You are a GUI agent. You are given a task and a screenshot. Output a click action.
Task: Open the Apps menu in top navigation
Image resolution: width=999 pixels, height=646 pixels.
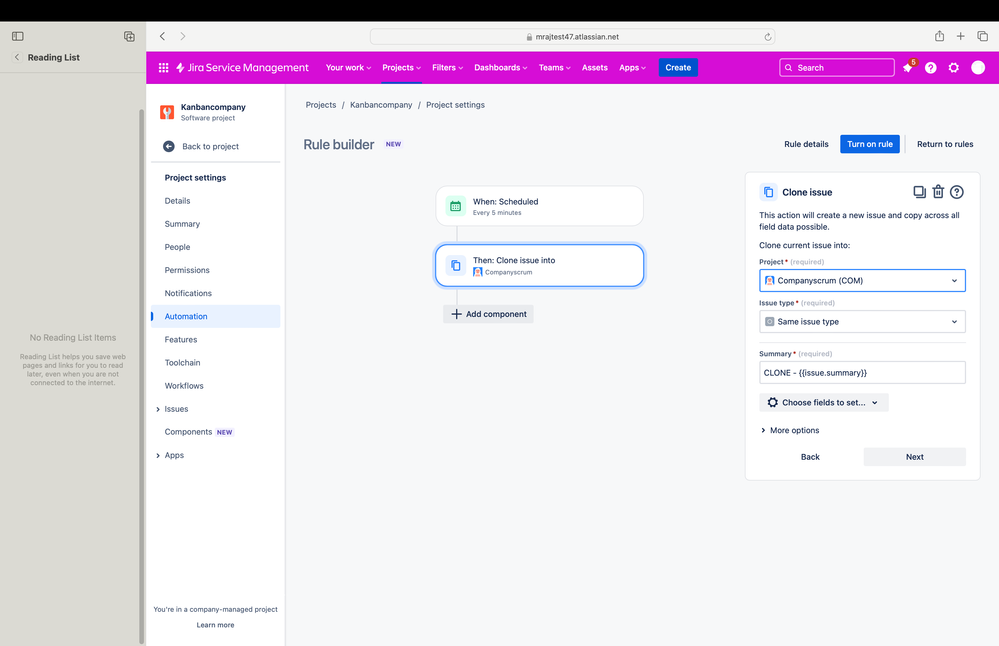point(632,68)
